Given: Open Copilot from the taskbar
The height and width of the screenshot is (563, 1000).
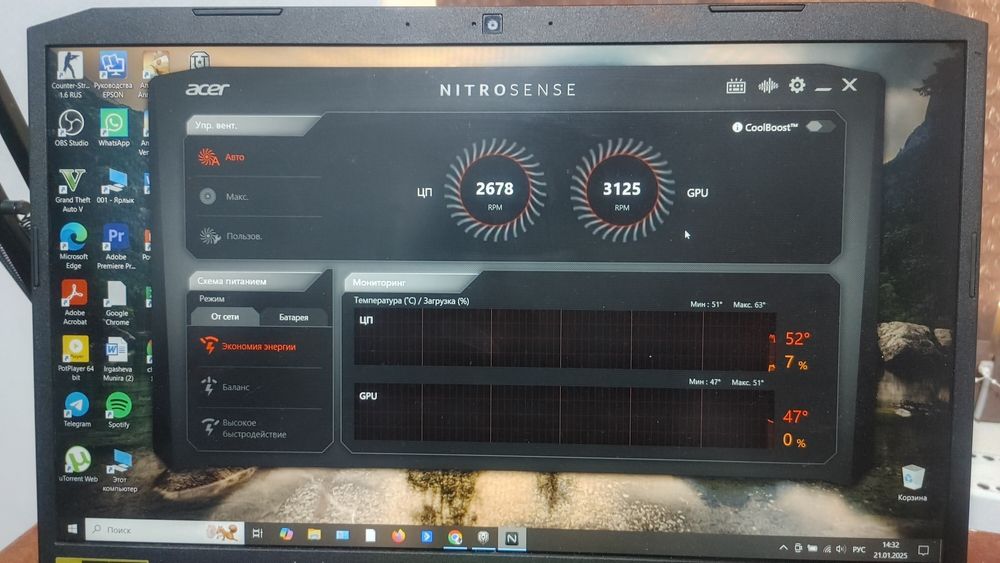Looking at the screenshot, I should click(286, 534).
